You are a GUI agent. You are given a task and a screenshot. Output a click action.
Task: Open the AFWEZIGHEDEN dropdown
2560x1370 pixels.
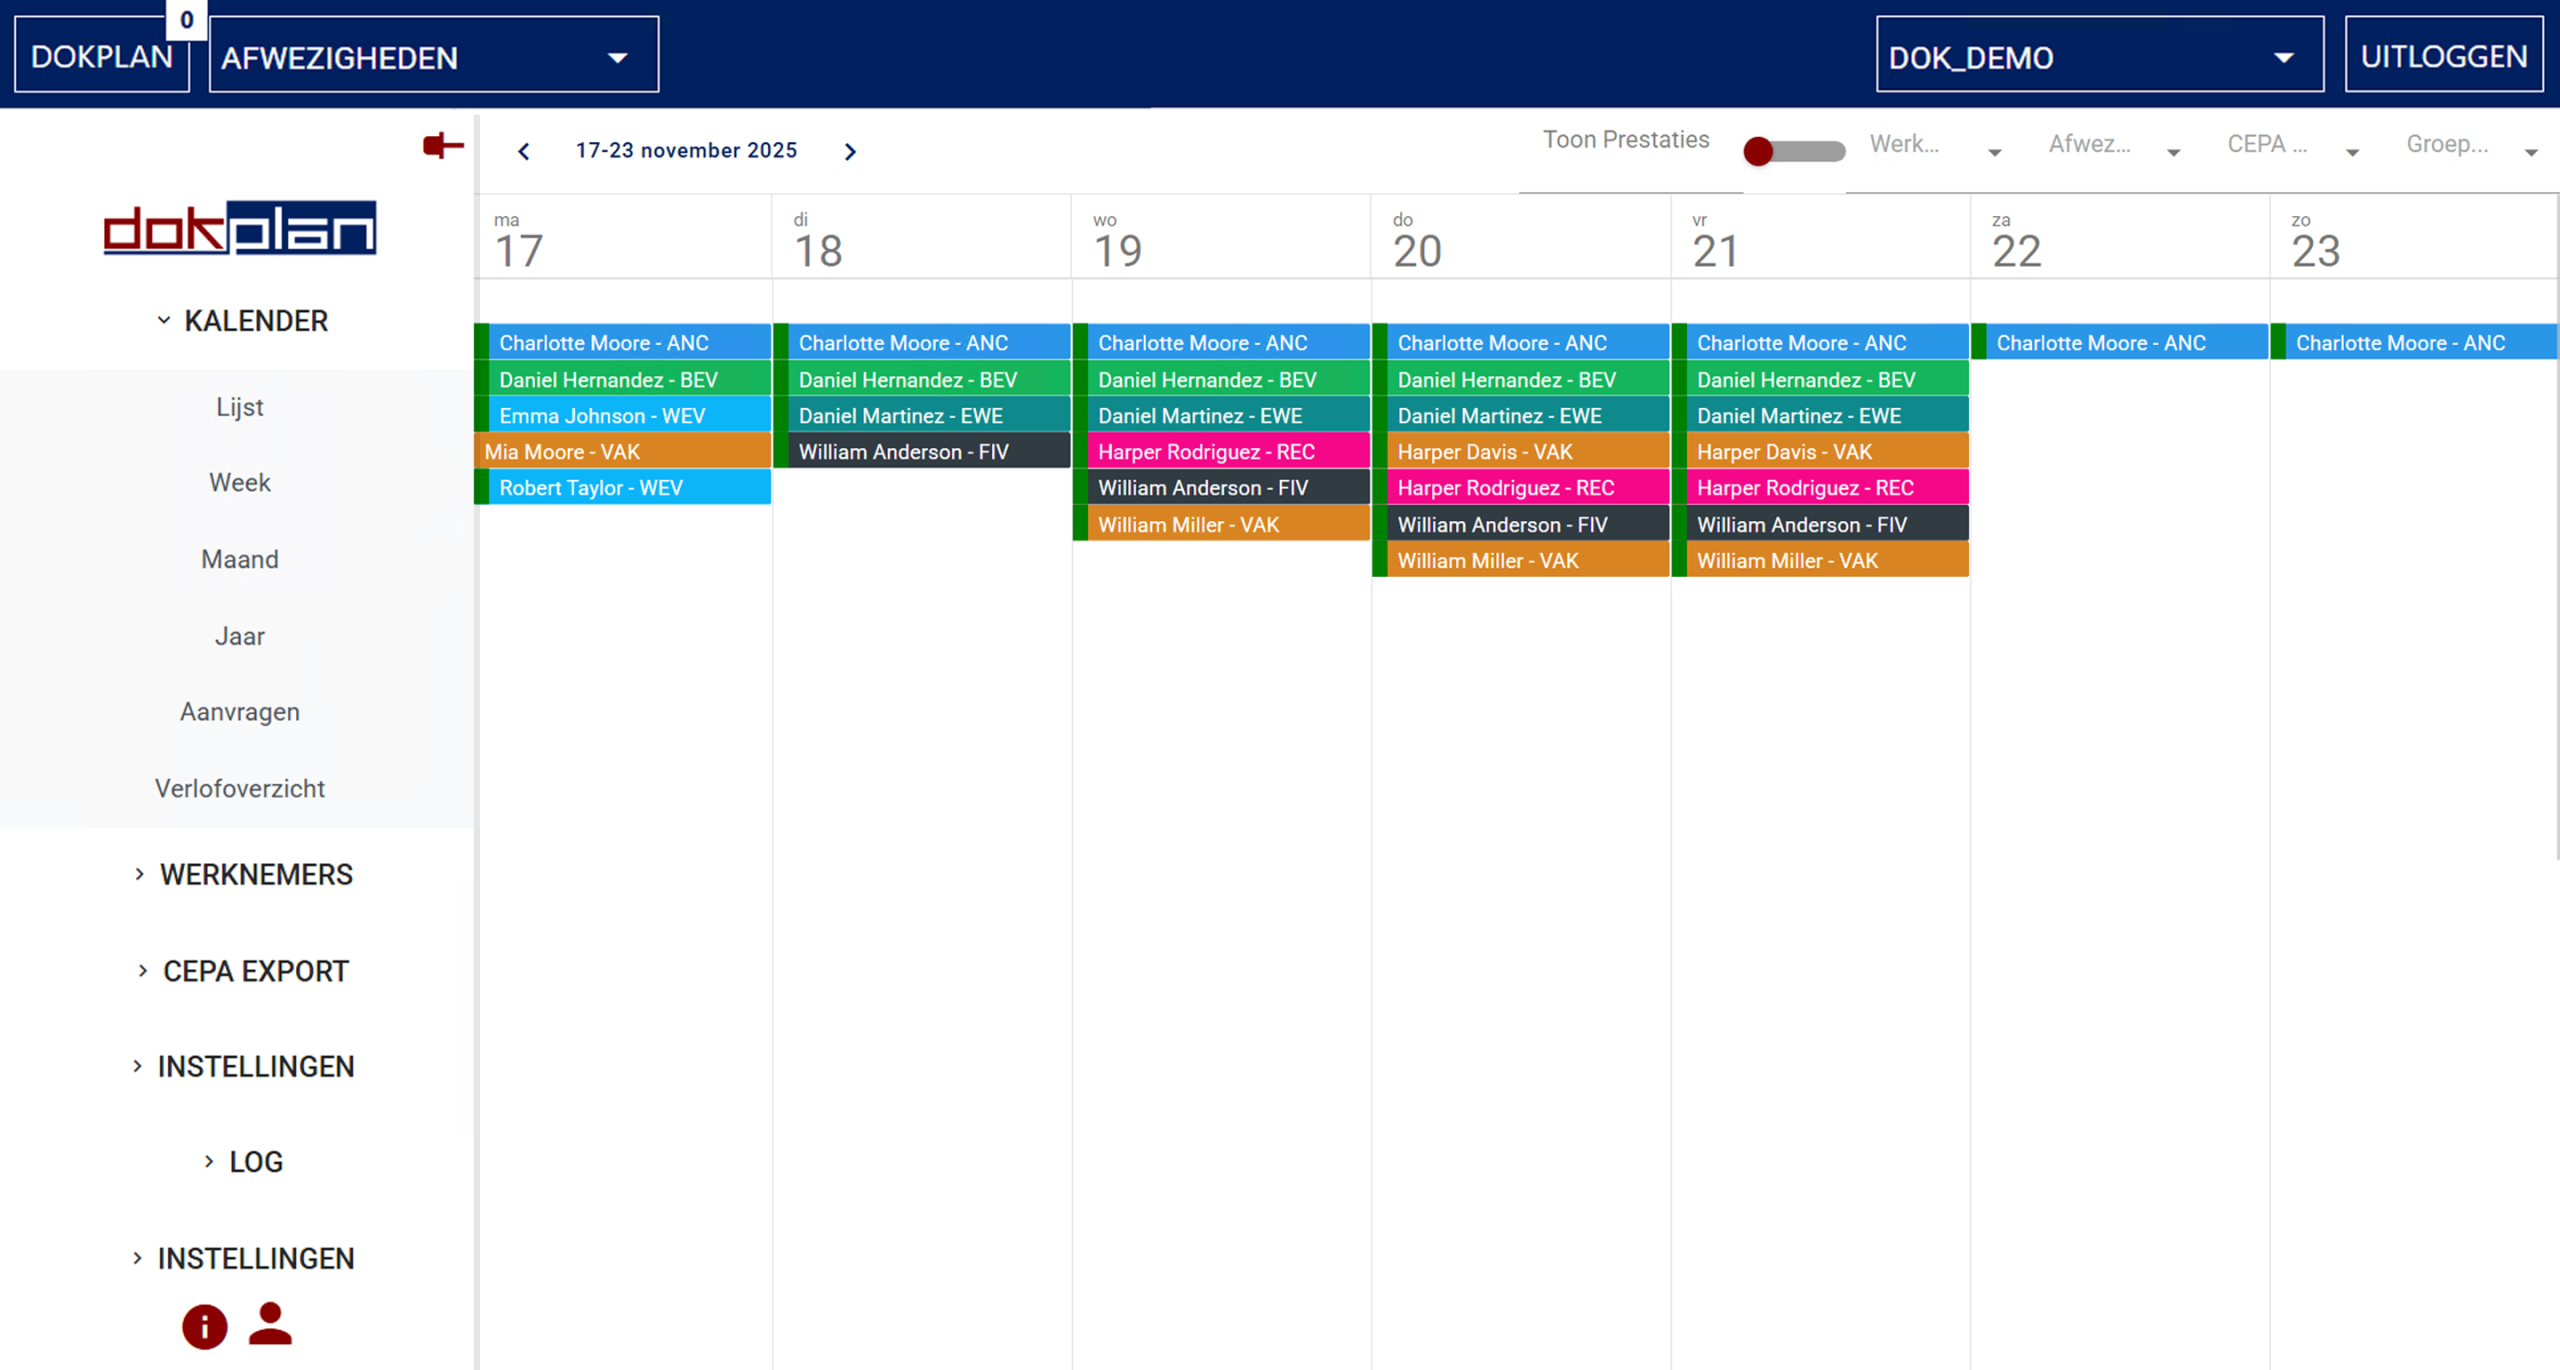click(x=432, y=55)
